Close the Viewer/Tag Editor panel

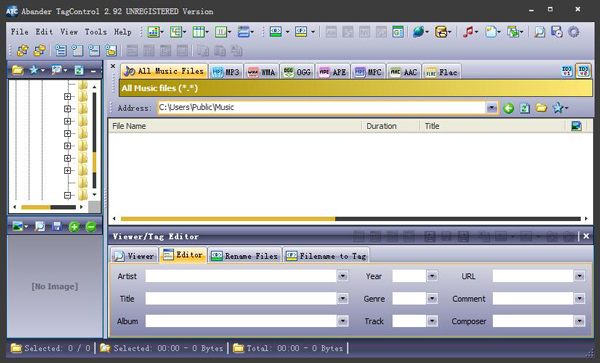point(586,236)
